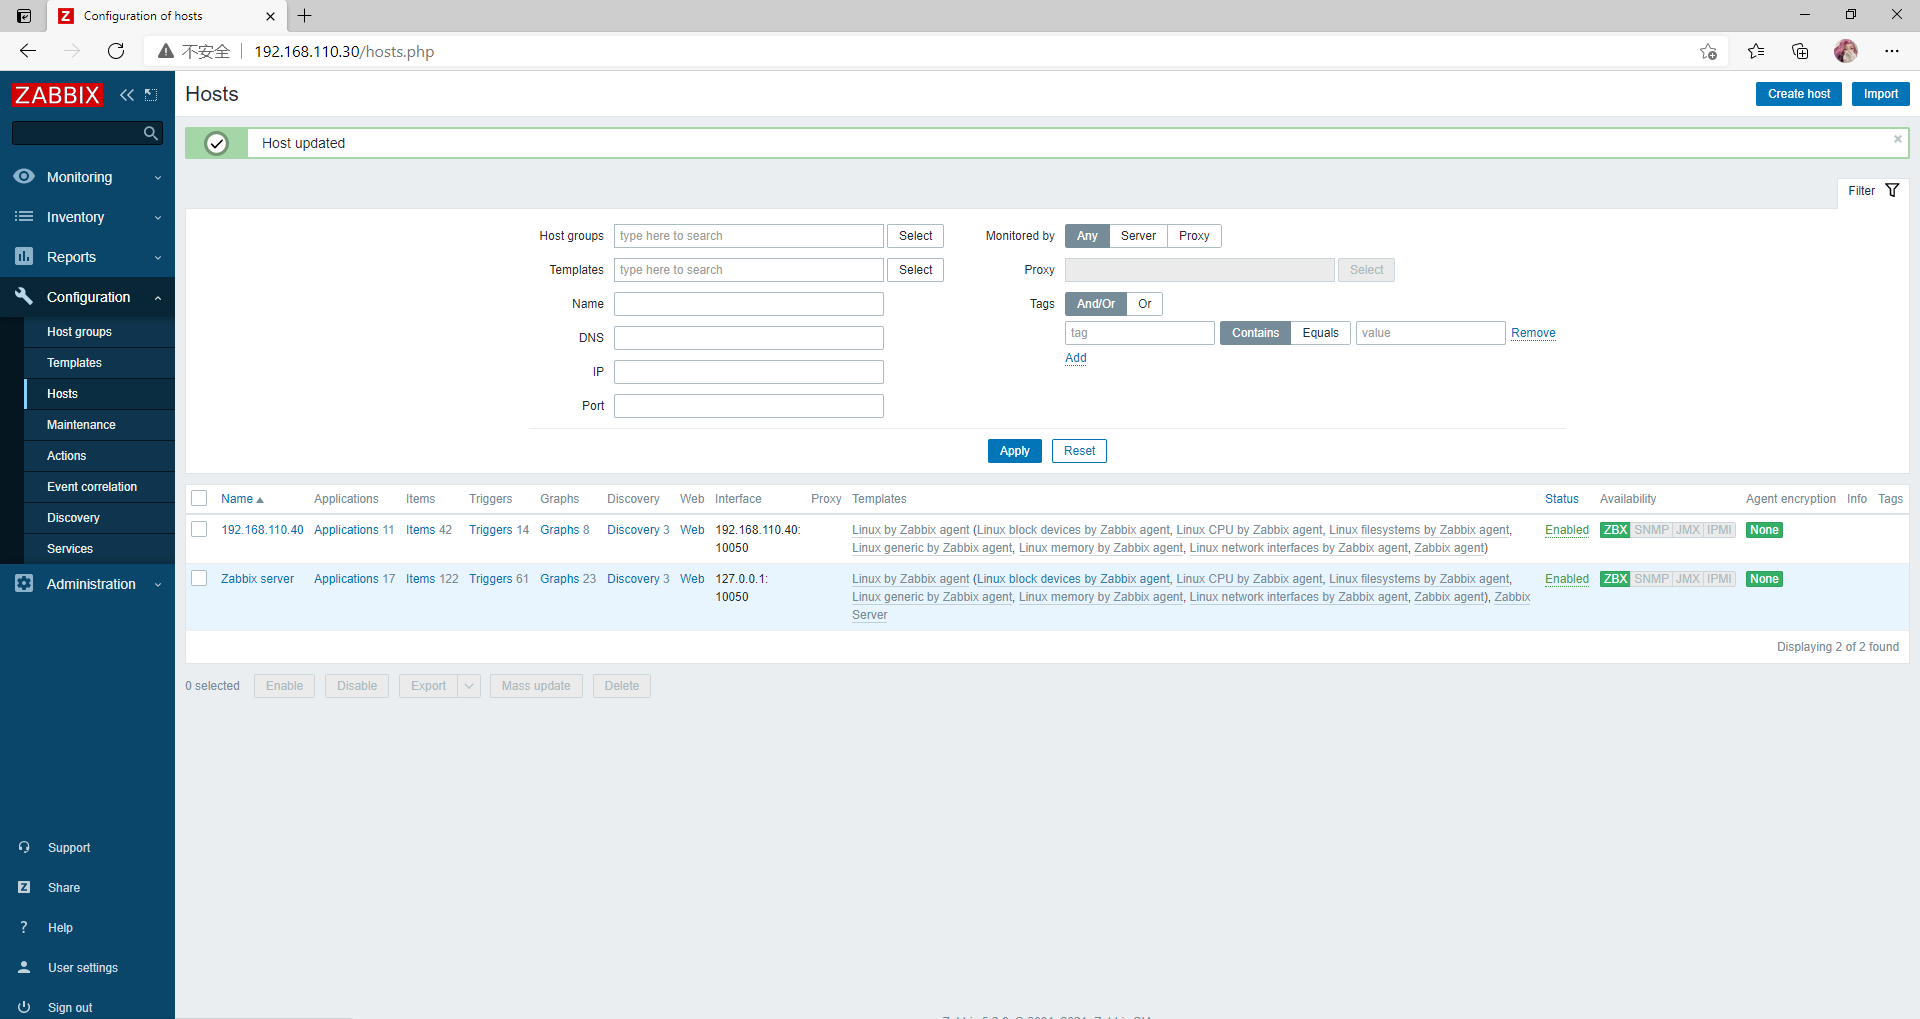This screenshot has width=1920, height=1019.
Task: Click the Zabbix logo
Action: coord(57,95)
